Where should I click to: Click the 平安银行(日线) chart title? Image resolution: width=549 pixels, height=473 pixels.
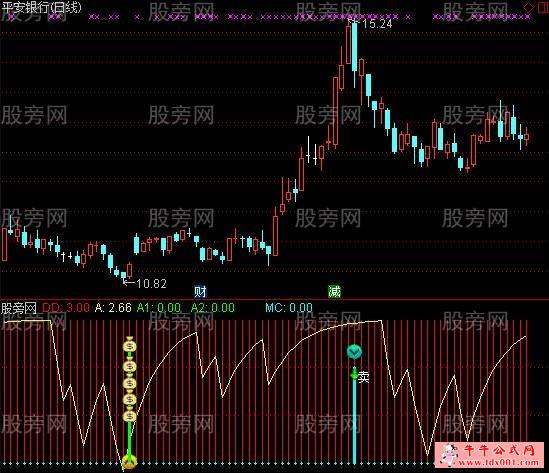pos(41,7)
